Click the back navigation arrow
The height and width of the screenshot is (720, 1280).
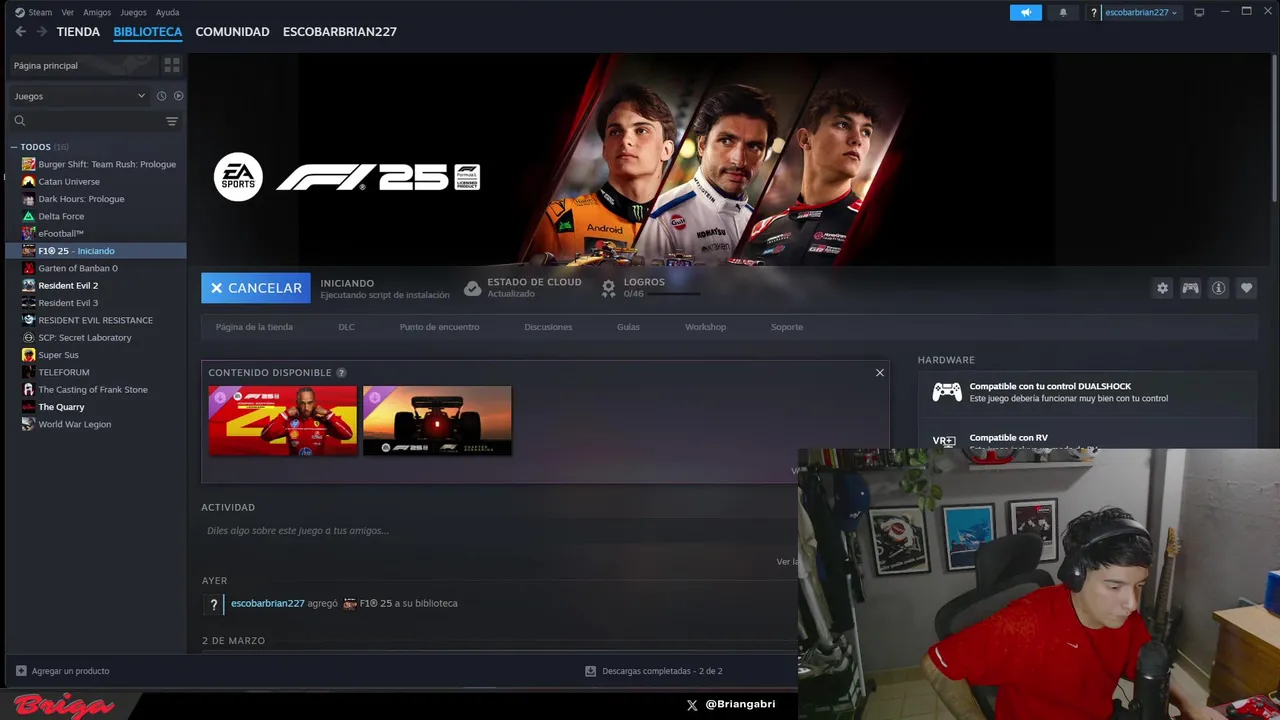pyautogui.click(x=20, y=32)
